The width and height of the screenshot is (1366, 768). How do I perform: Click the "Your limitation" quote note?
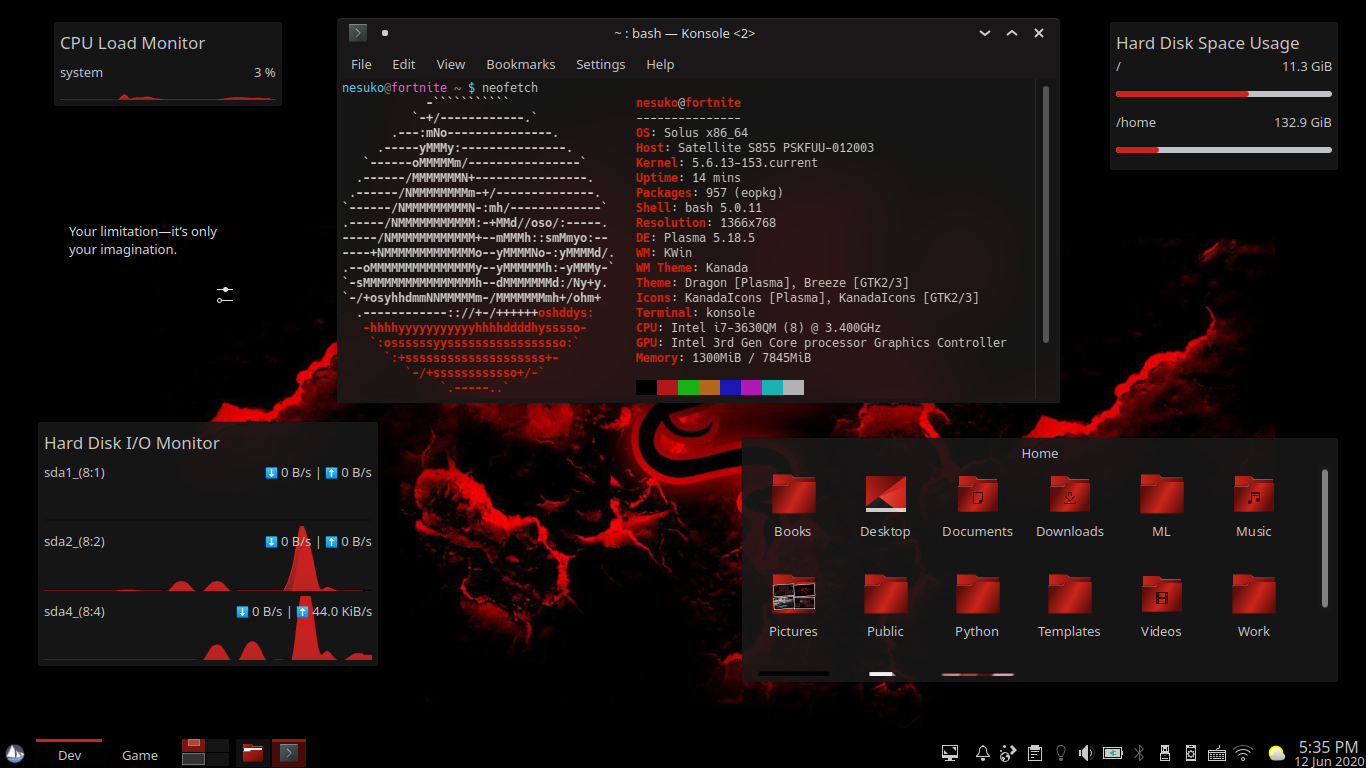point(143,240)
